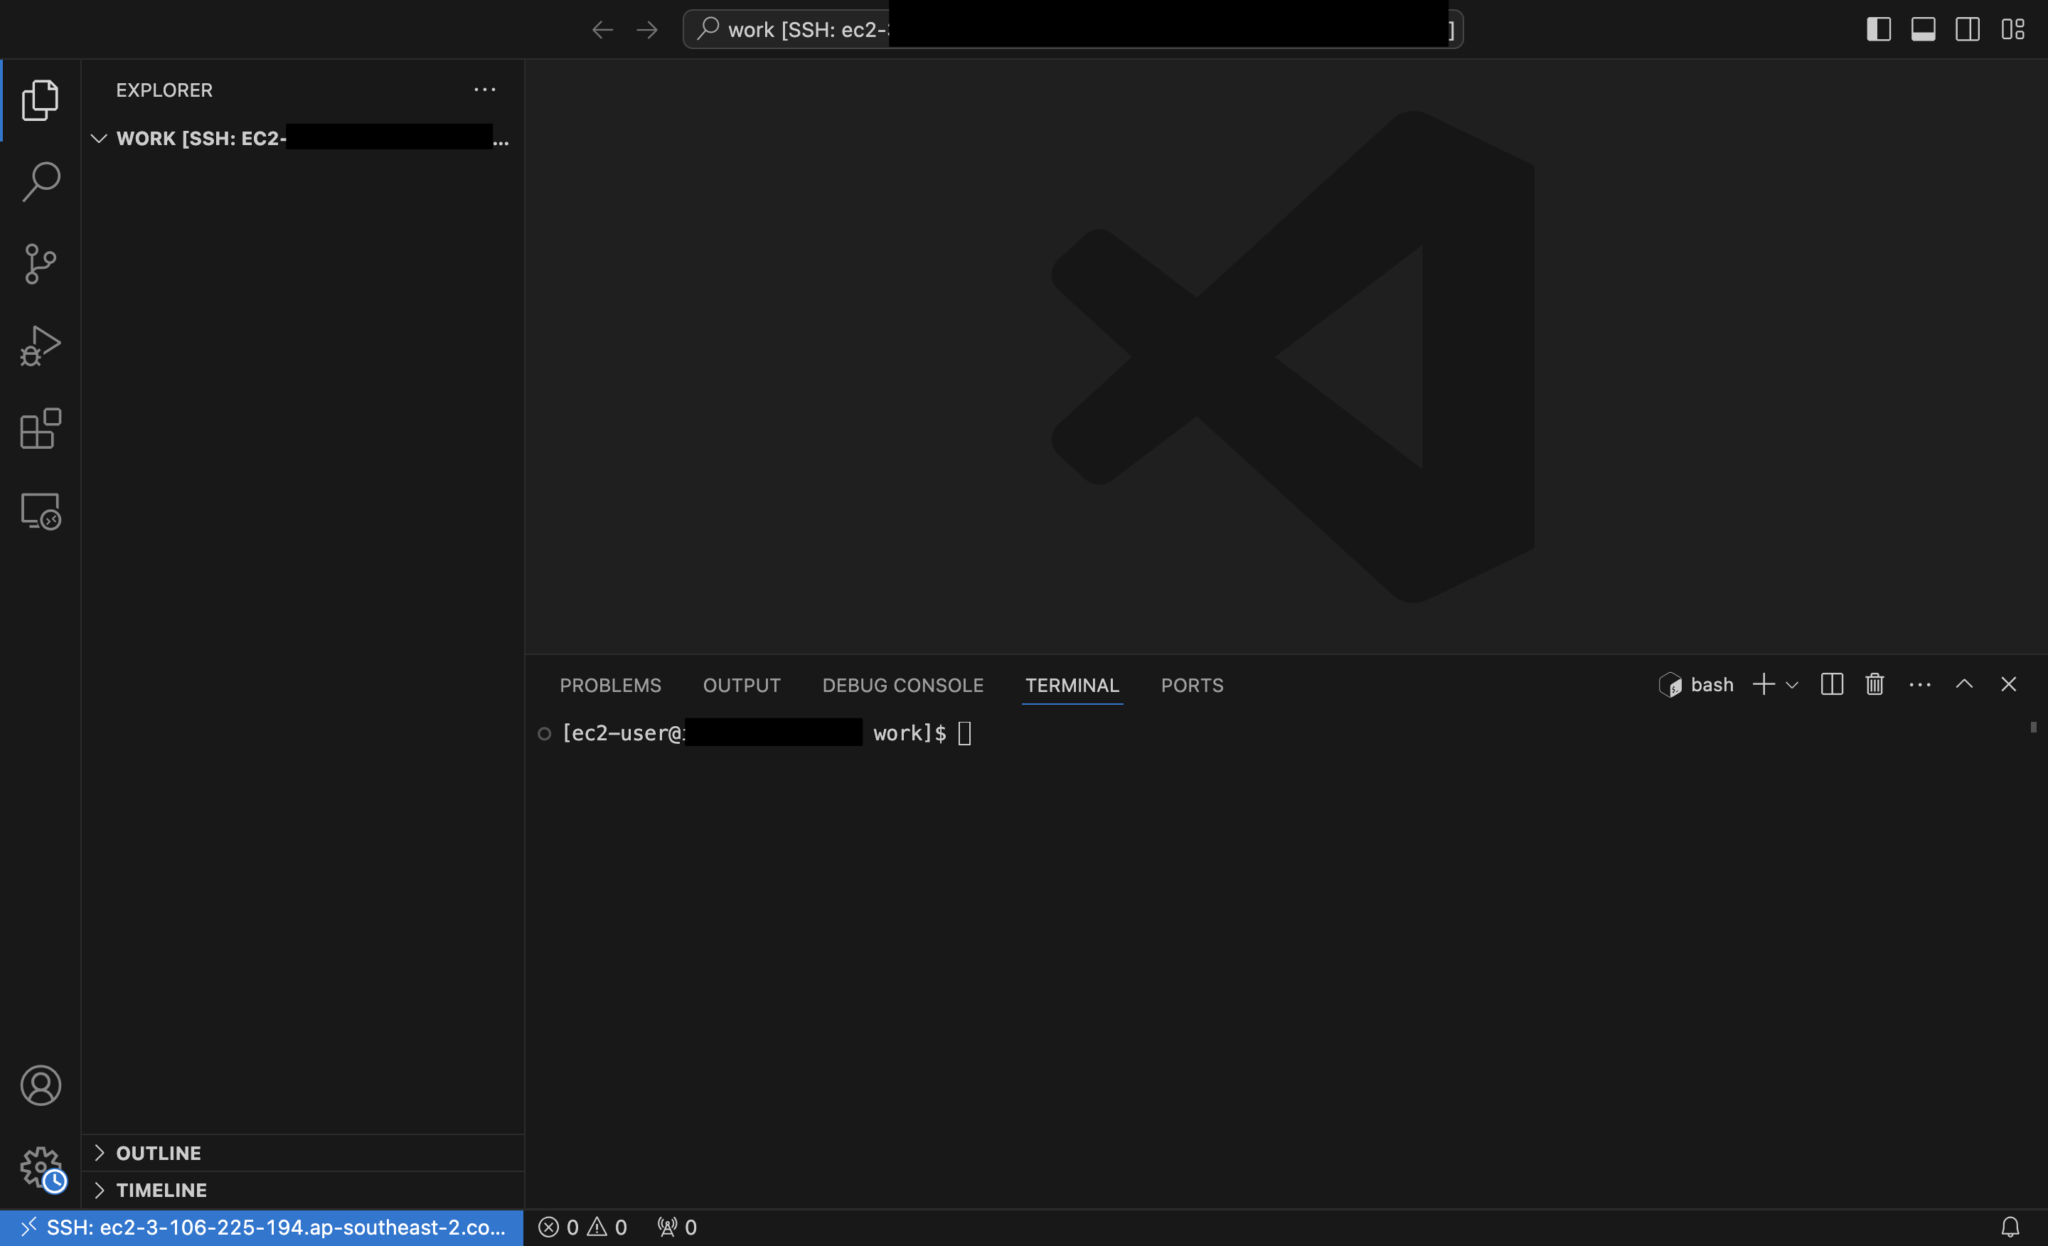Screen dimensions: 2048x1246
Task: Open terminal more actions menu
Action: coord(1919,684)
